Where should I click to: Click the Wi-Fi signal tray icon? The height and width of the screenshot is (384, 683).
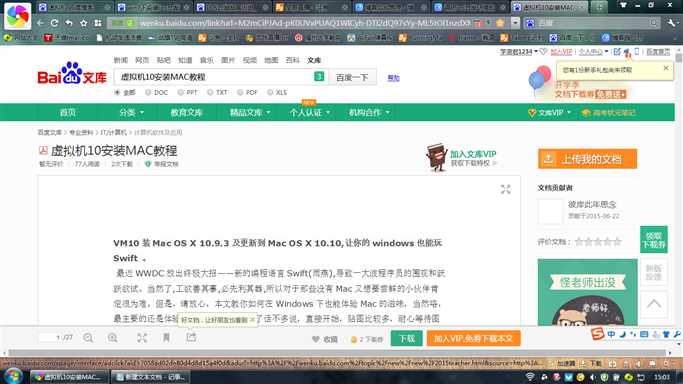click(530, 377)
